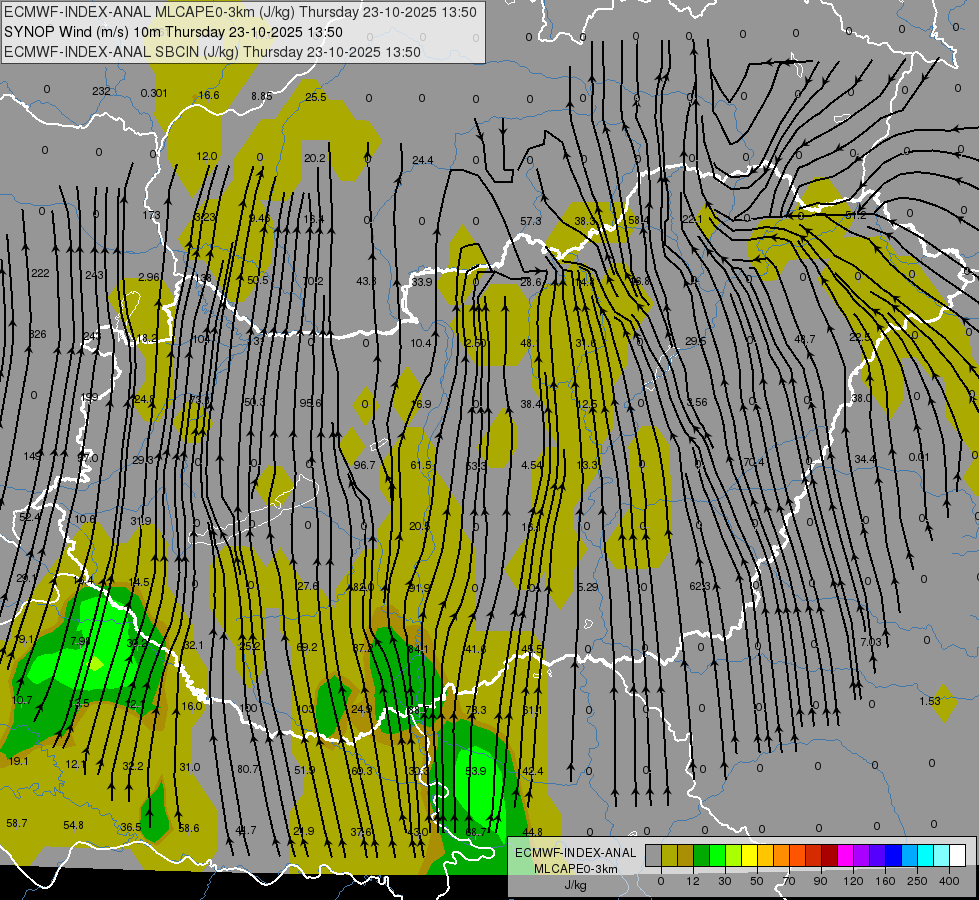
Task: Click the map value '1.53'
Action: [930, 701]
